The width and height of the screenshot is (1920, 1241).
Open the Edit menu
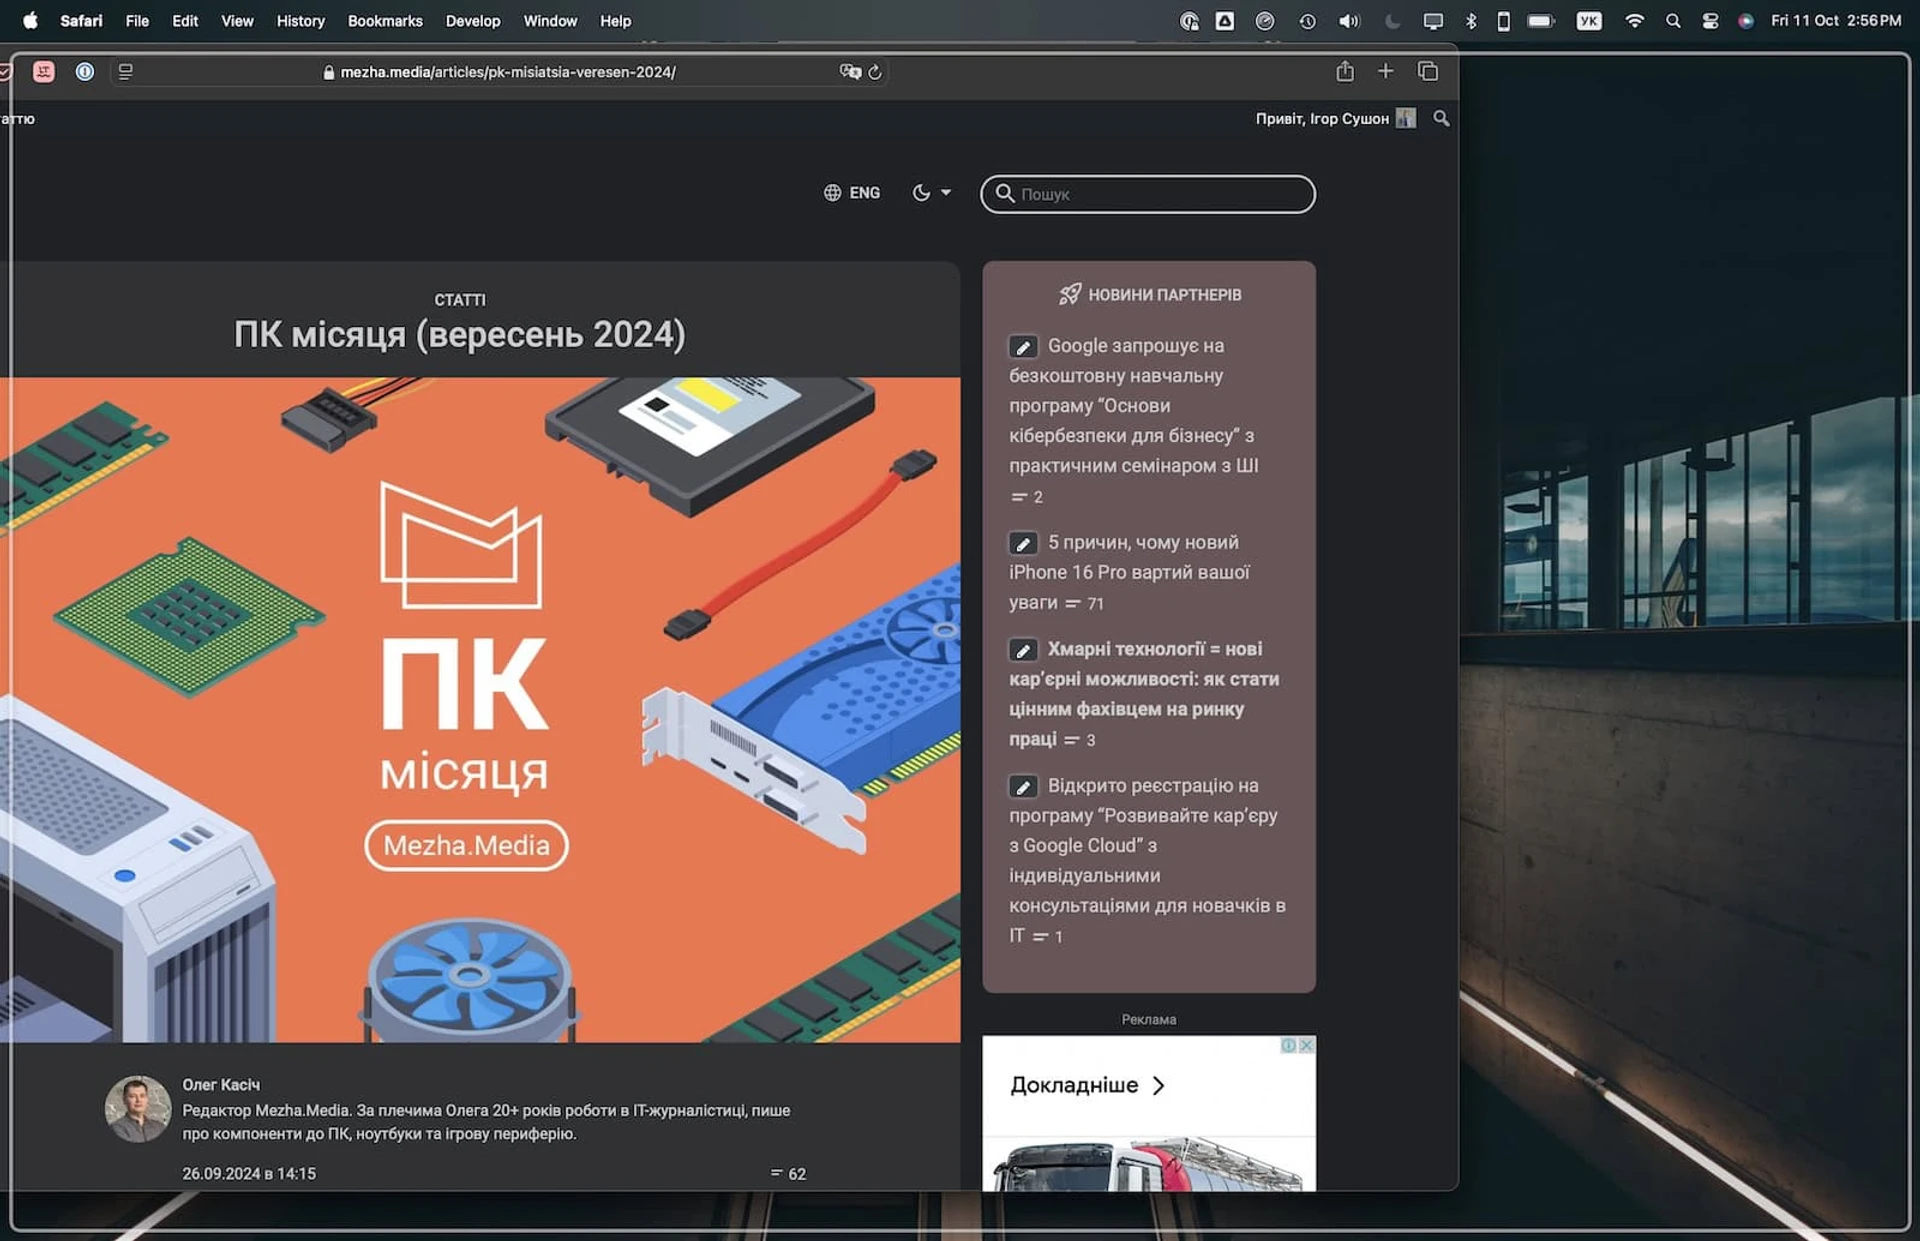click(x=185, y=20)
